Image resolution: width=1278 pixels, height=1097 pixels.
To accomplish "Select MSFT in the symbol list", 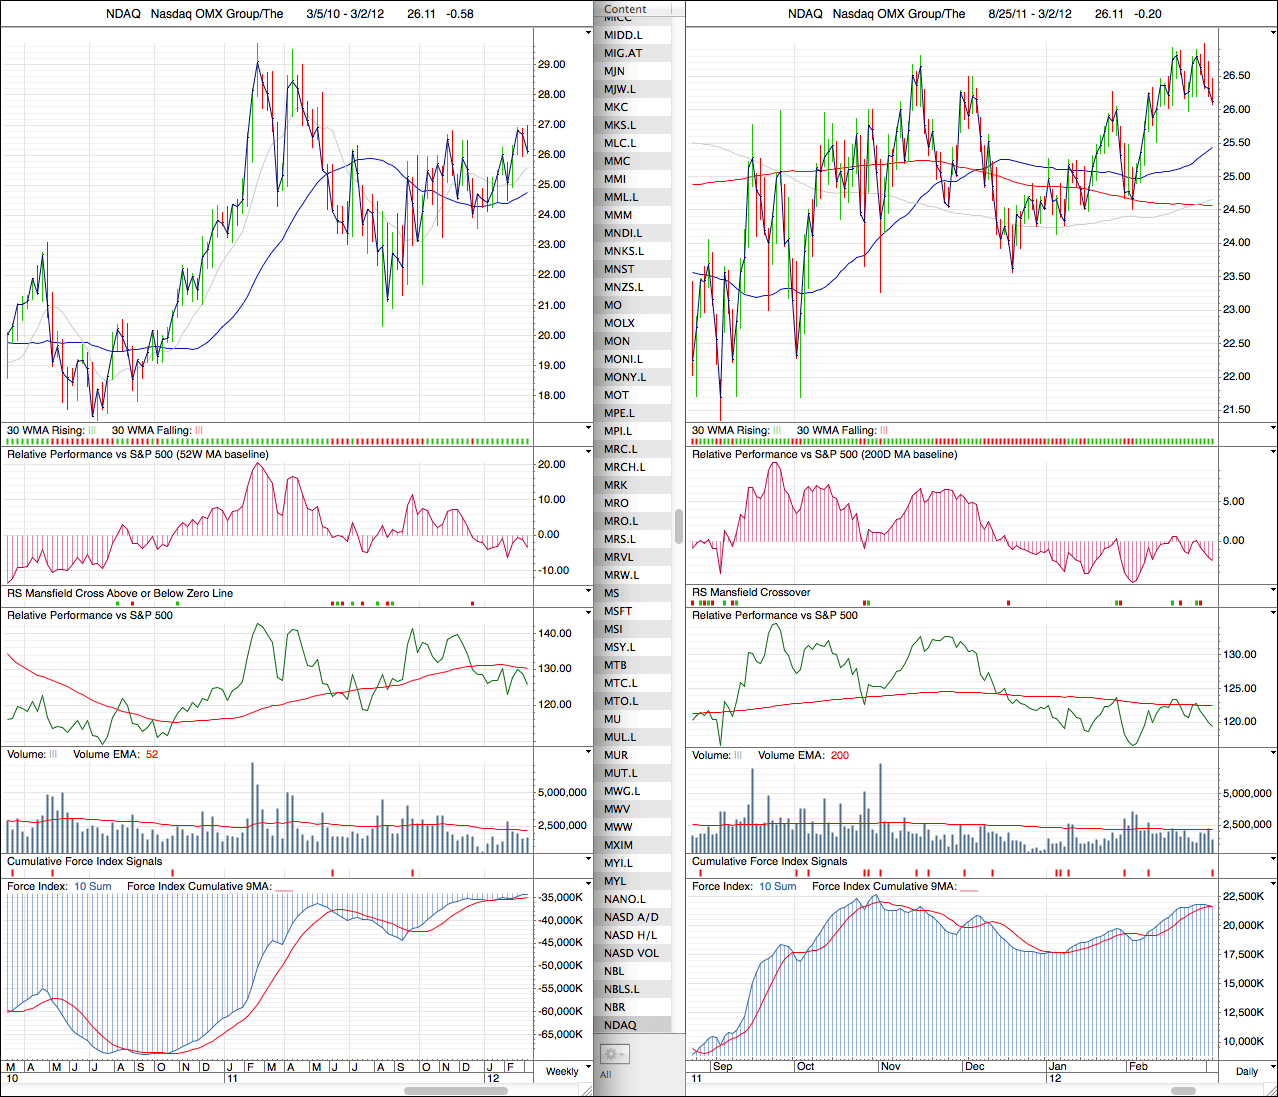I will point(618,611).
